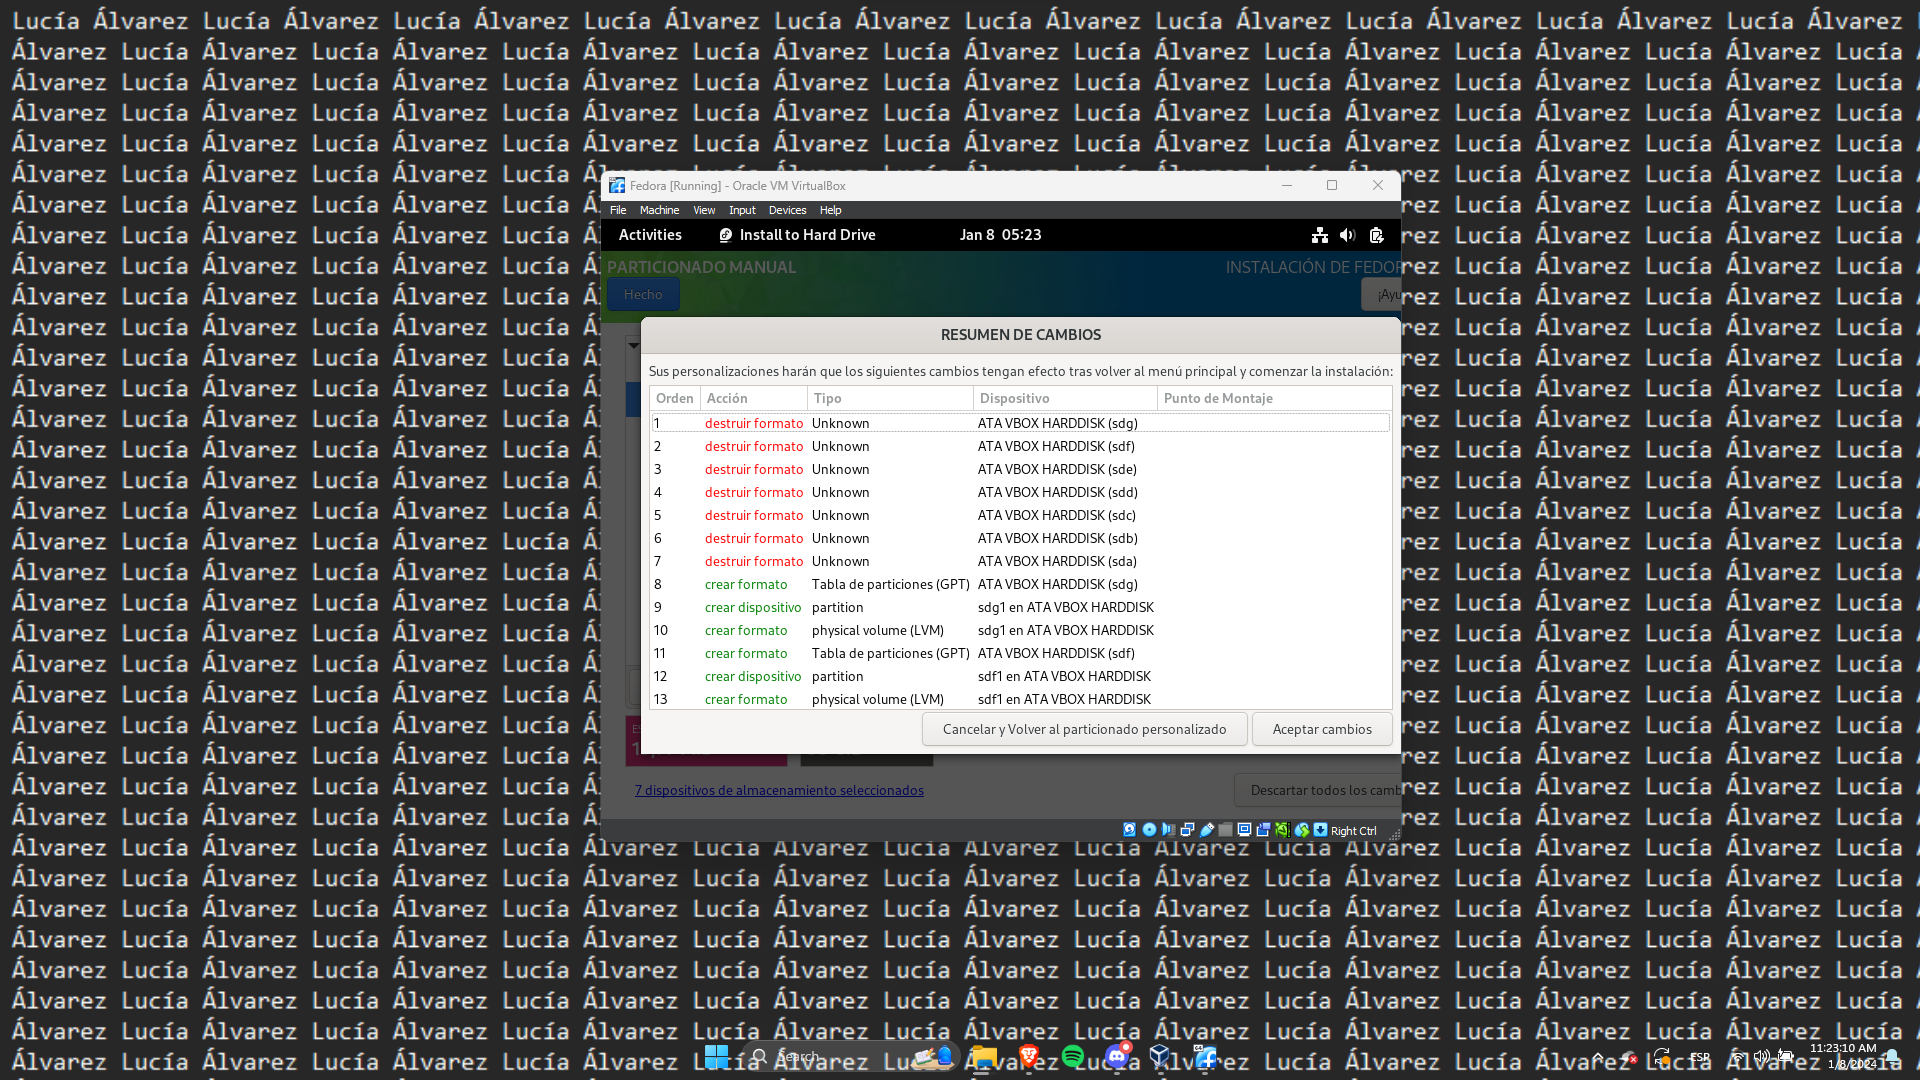This screenshot has height=1080, width=1920.
Task: Click the hard disk activity status icon
Action: point(1130,830)
